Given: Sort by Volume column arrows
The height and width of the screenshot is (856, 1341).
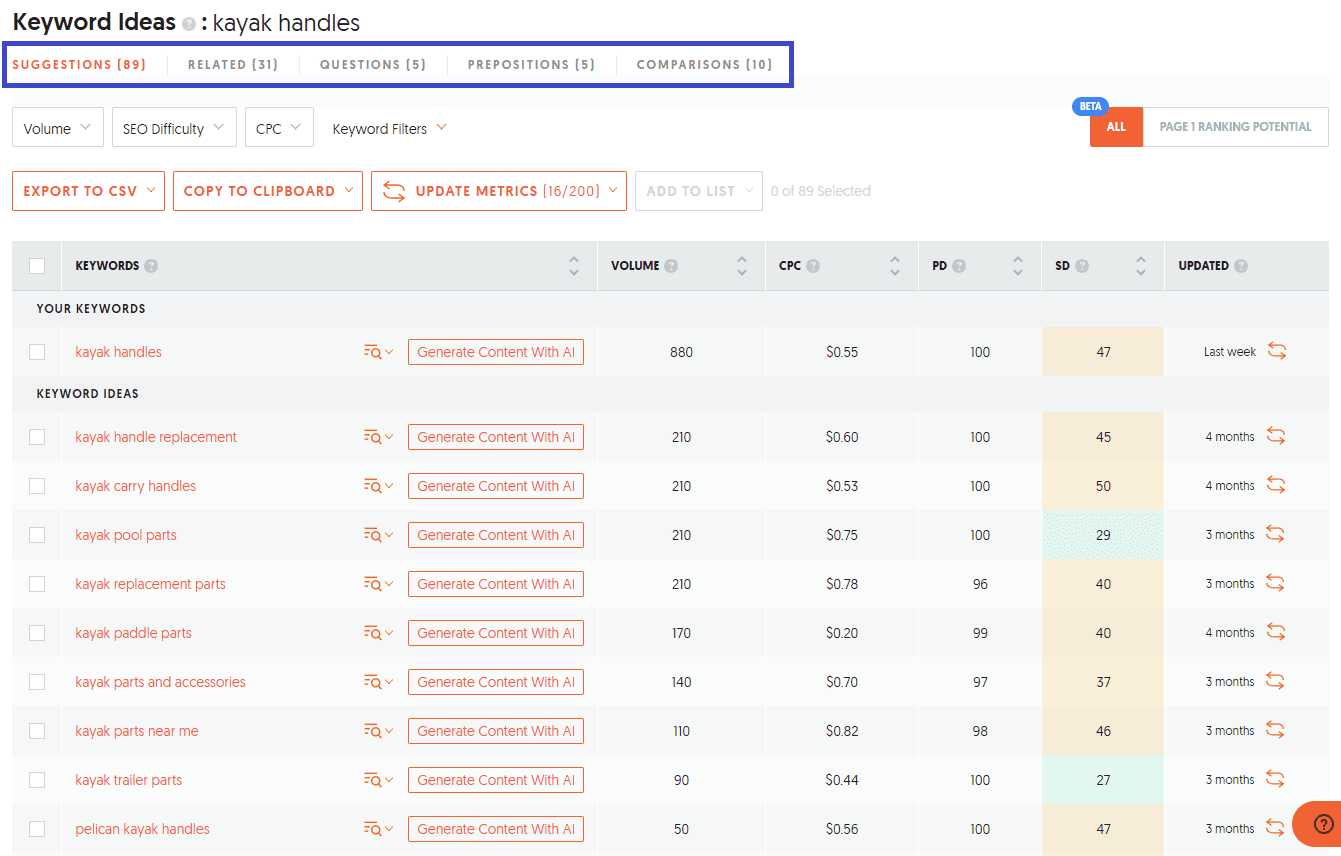Looking at the screenshot, I should point(742,266).
